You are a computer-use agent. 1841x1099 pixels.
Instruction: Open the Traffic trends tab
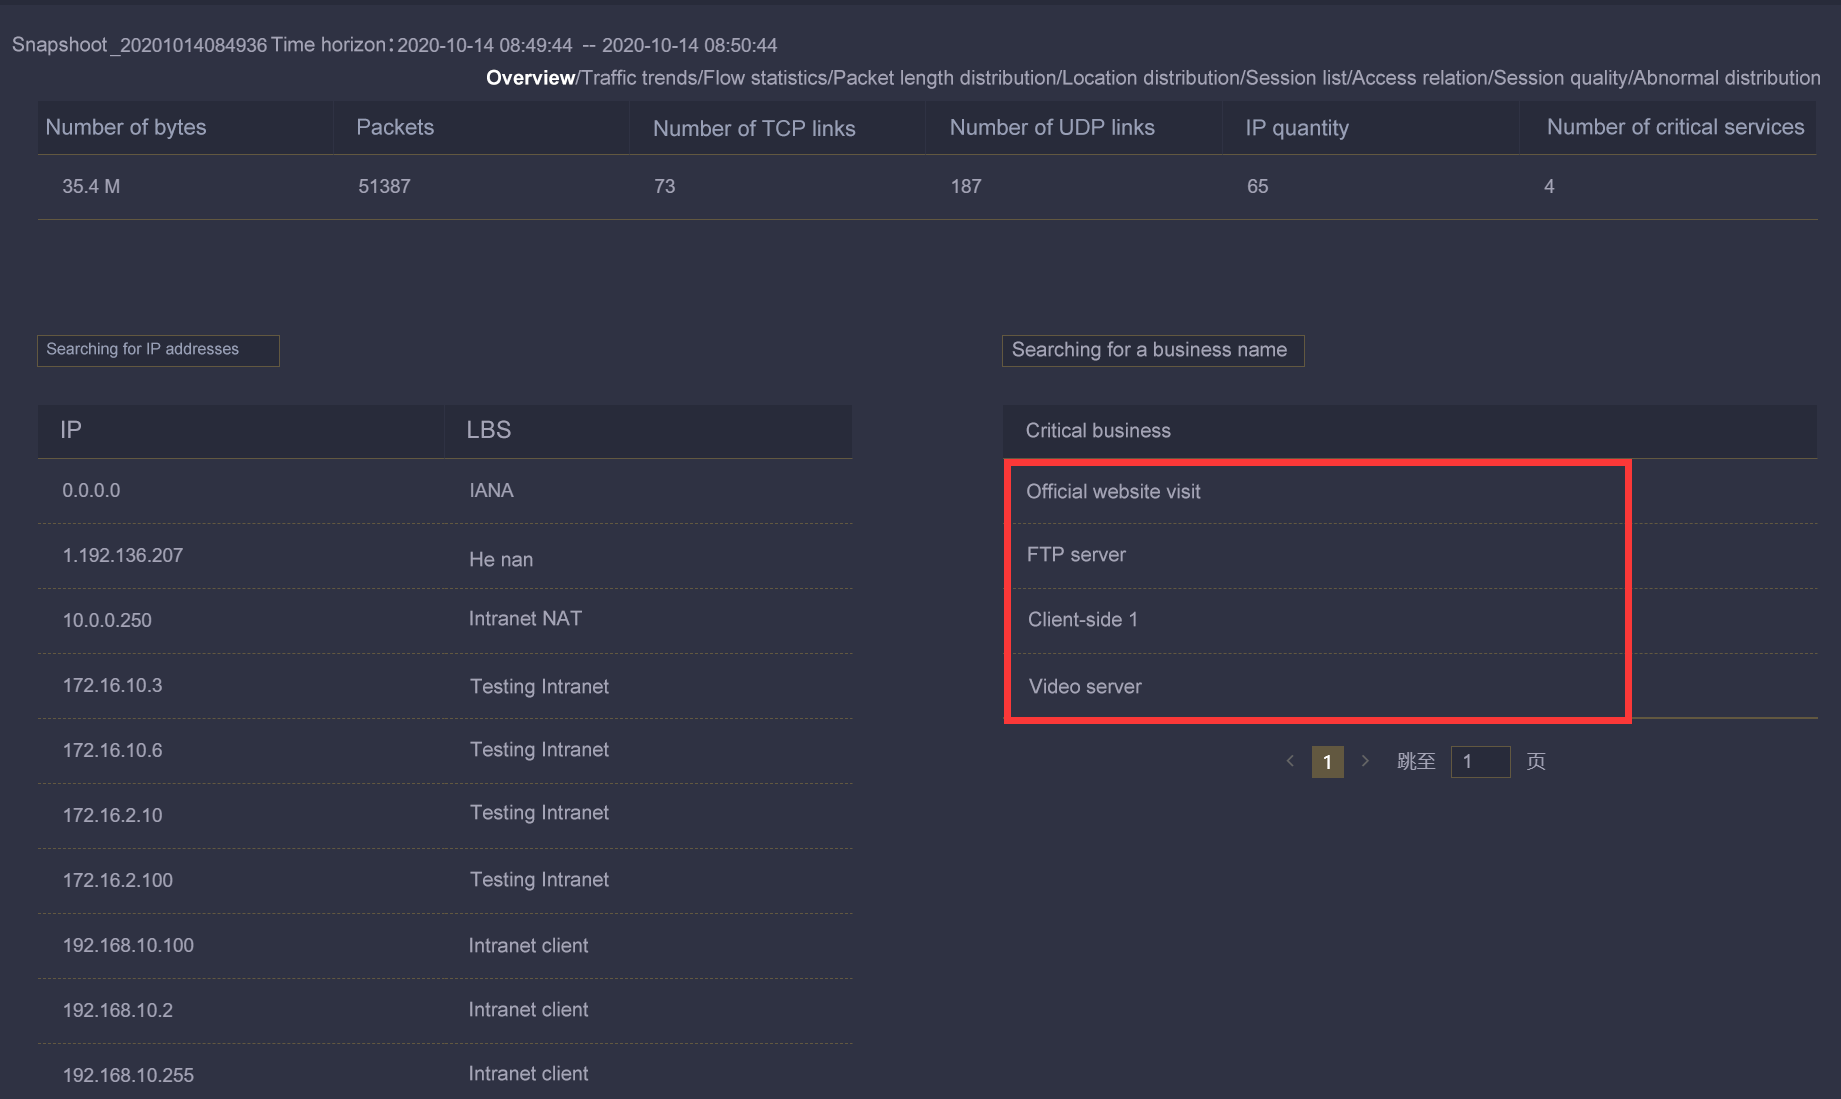[x=639, y=78]
